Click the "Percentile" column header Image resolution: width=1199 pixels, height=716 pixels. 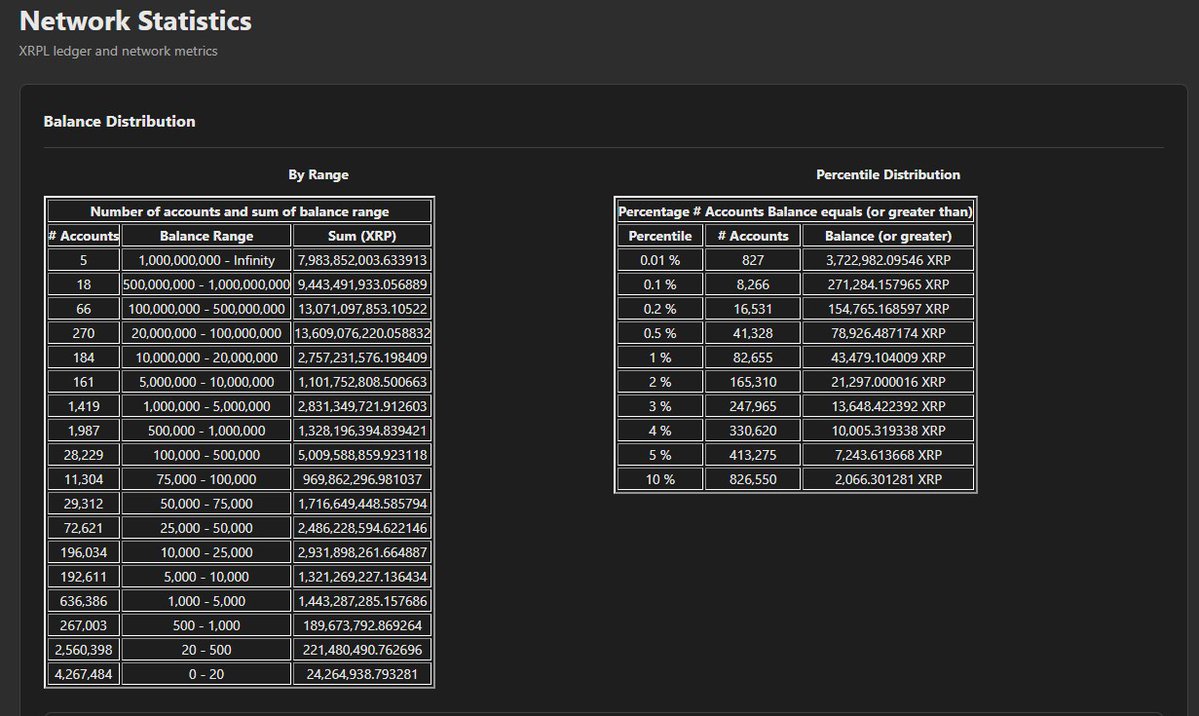(x=660, y=236)
